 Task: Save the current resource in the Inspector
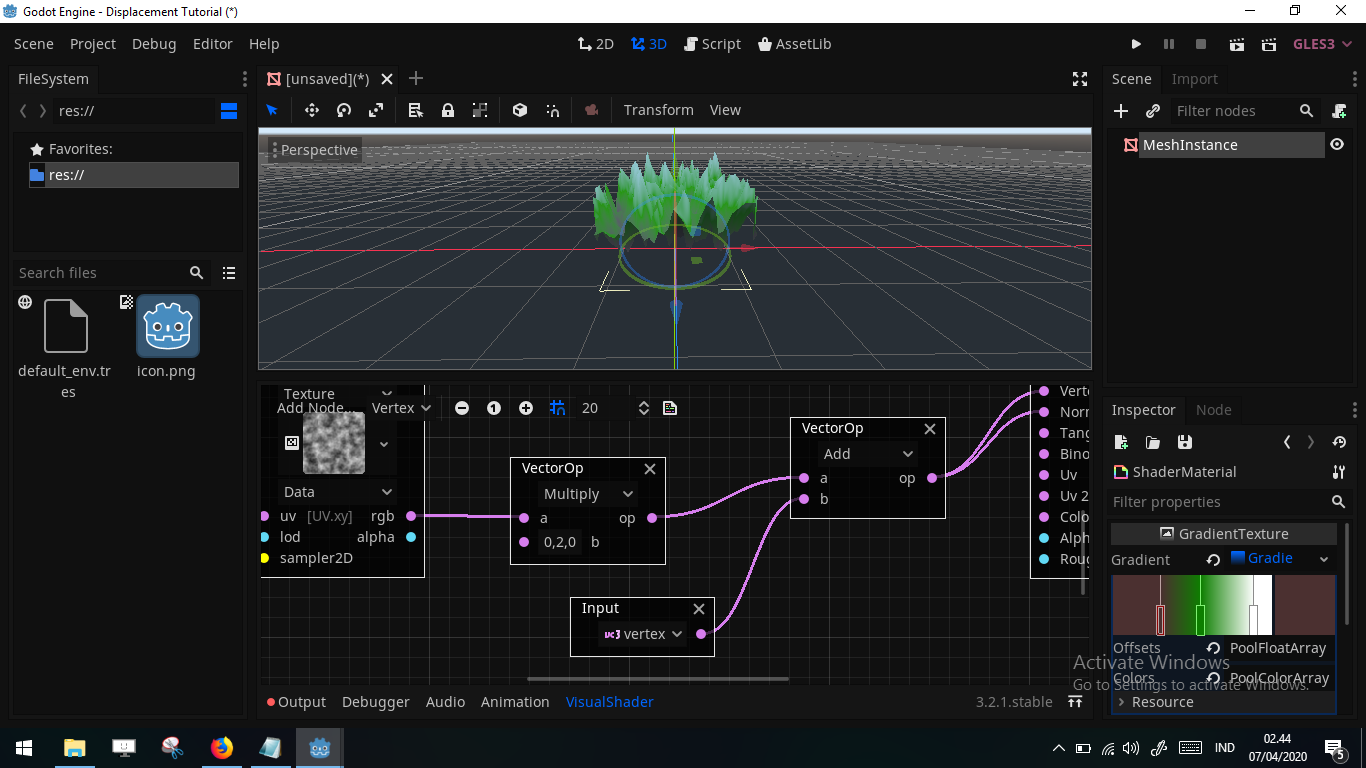click(x=1183, y=442)
